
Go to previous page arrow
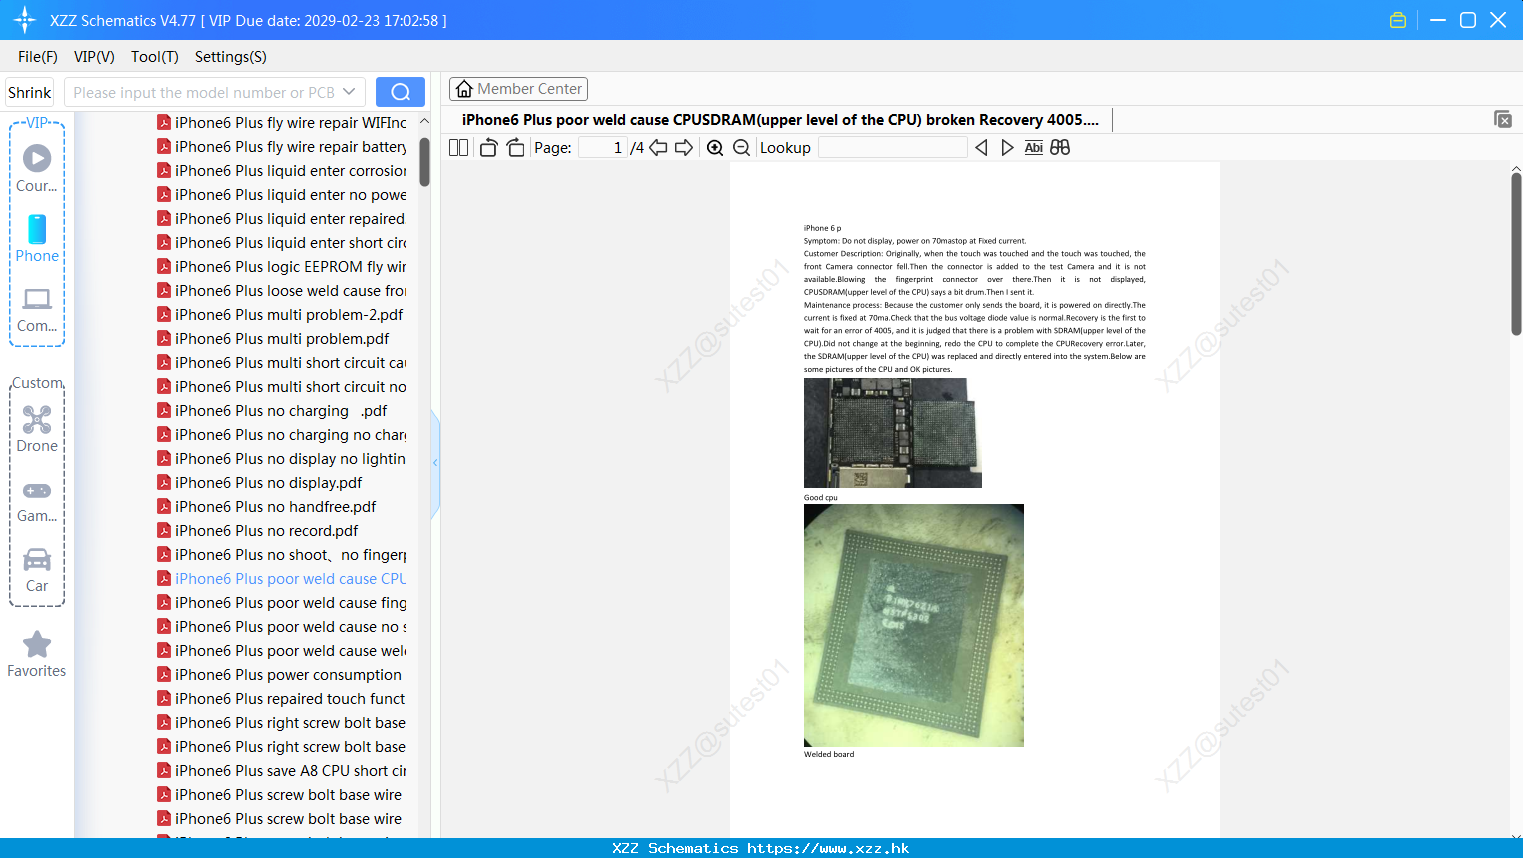[658, 148]
